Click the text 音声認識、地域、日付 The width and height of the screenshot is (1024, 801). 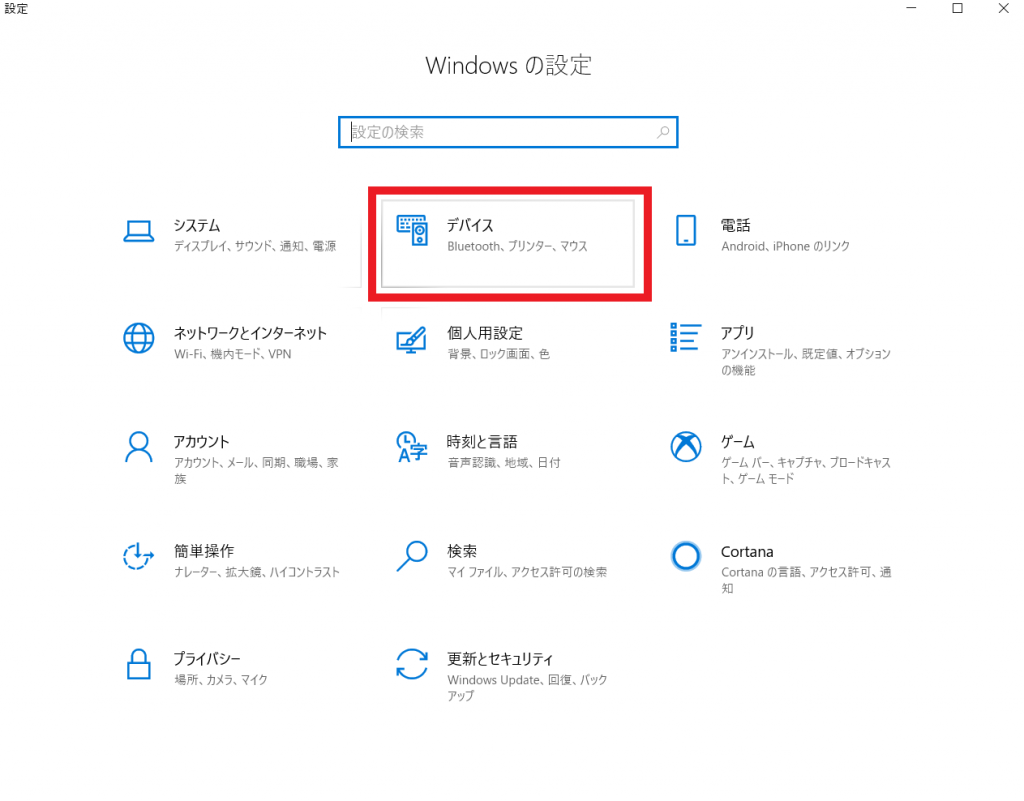(x=504, y=462)
